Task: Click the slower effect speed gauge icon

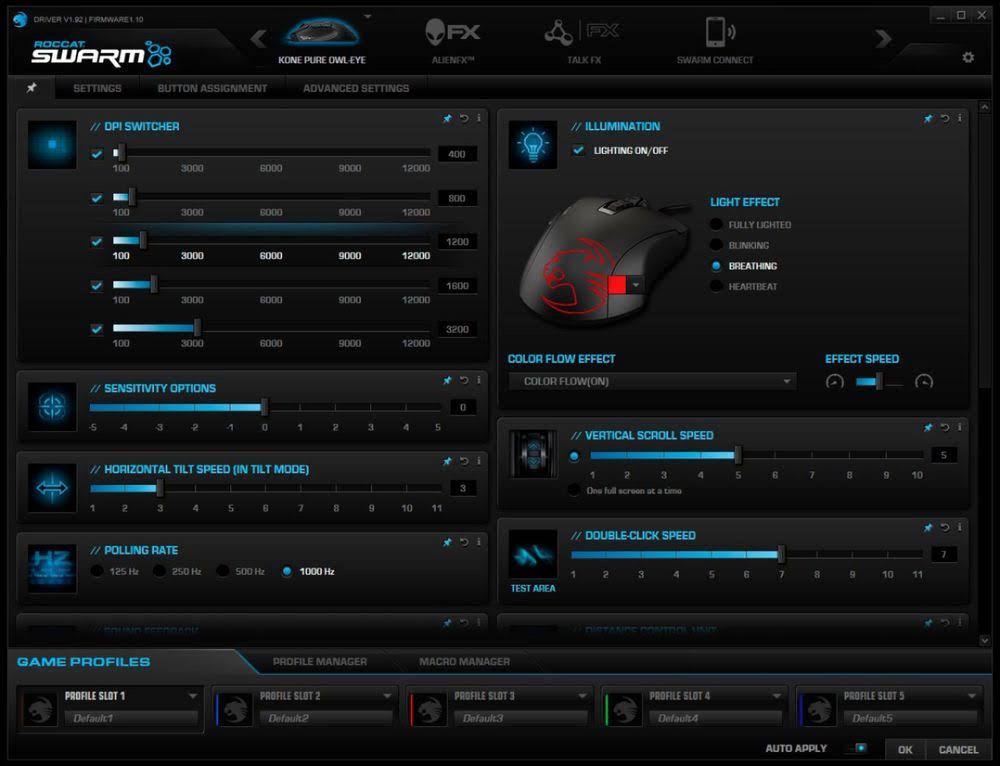Action: (835, 381)
